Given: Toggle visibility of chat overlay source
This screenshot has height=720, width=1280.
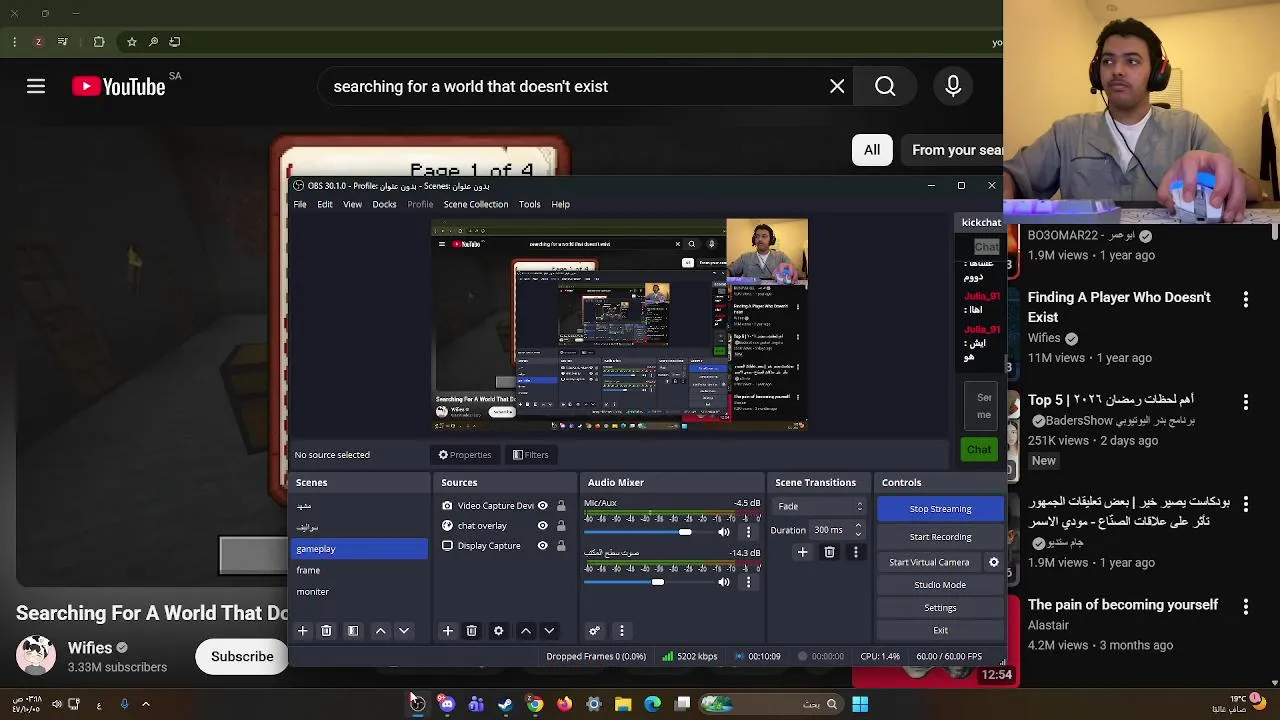Looking at the screenshot, I should pos(543,526).
